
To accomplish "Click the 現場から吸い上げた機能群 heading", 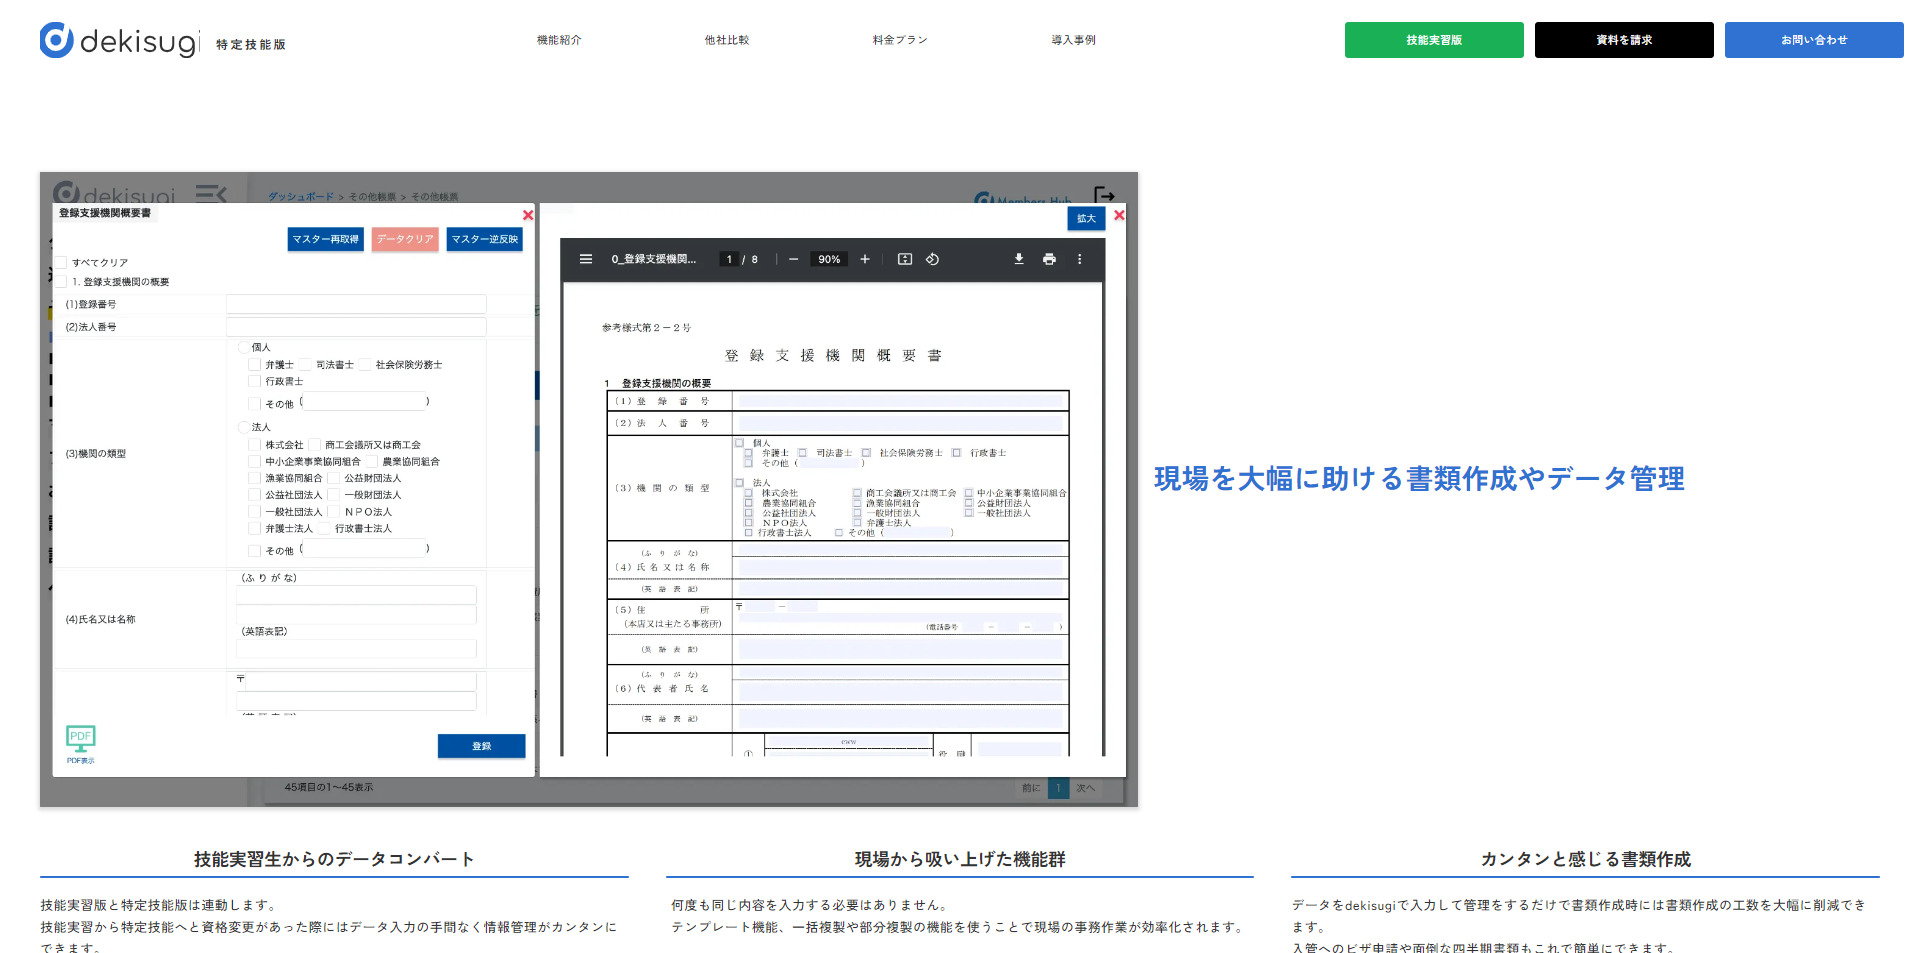I will [x=960, y=859].
